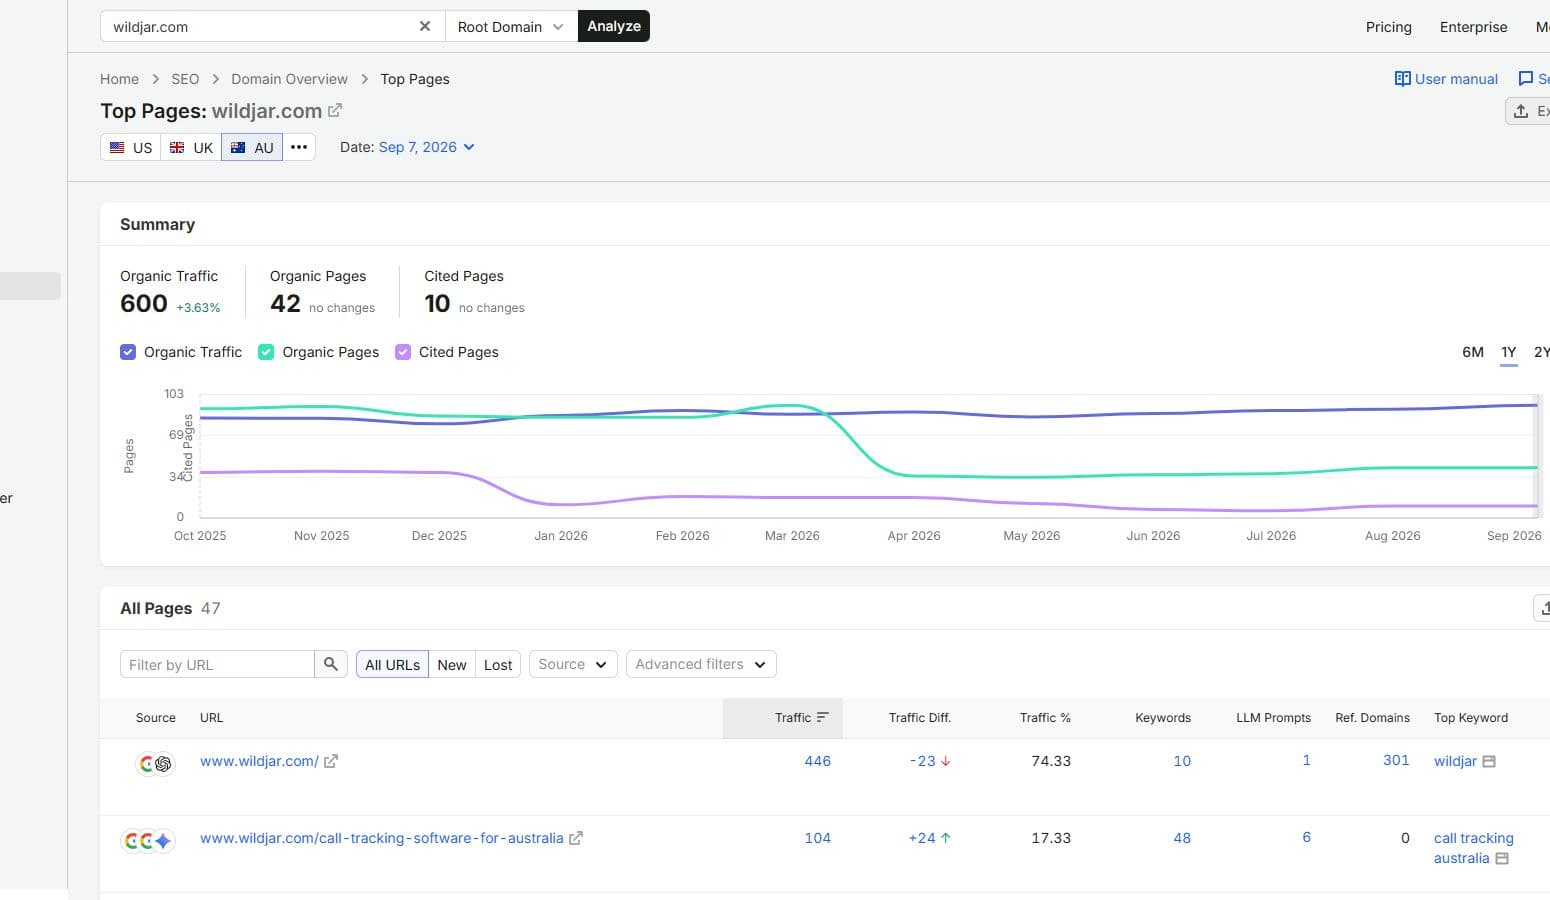
Task: Open the User manual
Action: [1456, 79]
